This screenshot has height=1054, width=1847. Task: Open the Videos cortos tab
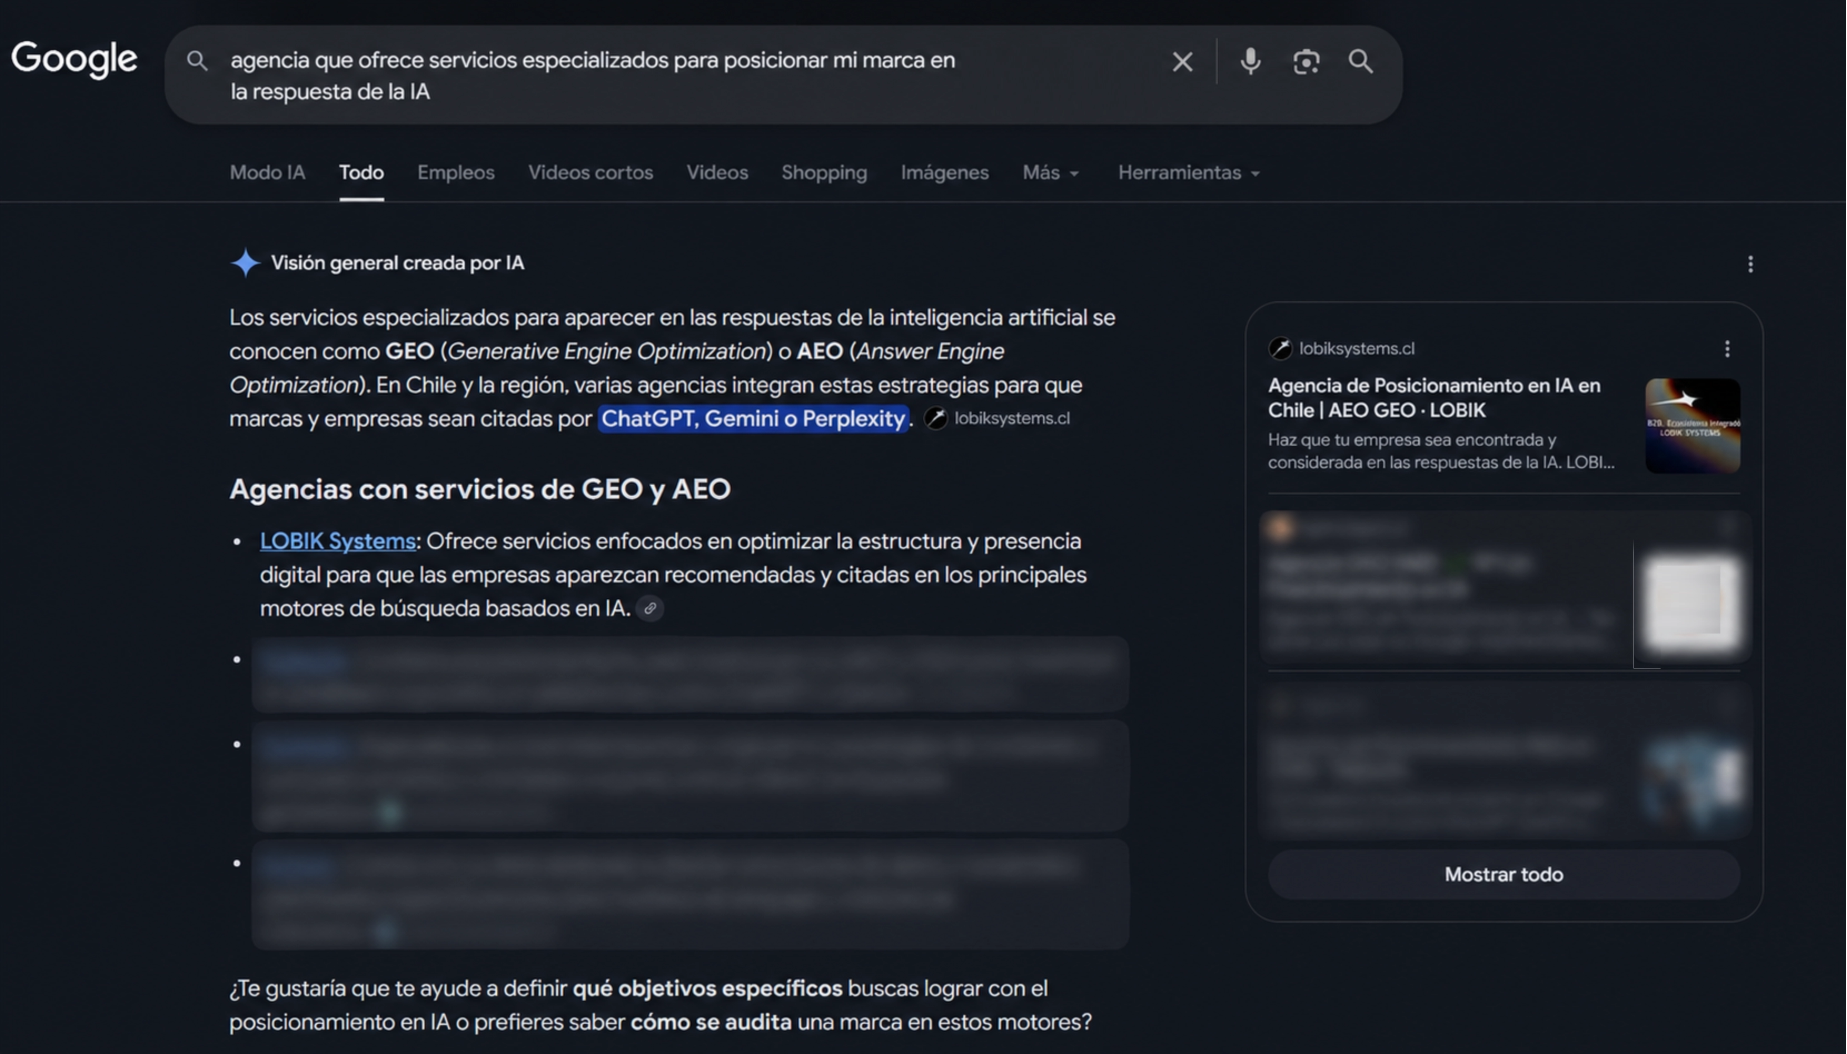590,172
